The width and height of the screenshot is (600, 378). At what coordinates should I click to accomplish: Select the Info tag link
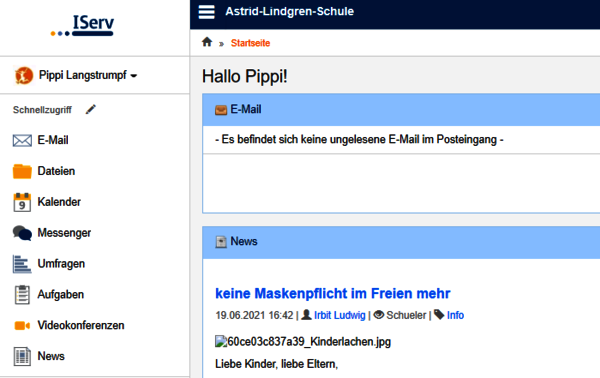pos(455,315)
